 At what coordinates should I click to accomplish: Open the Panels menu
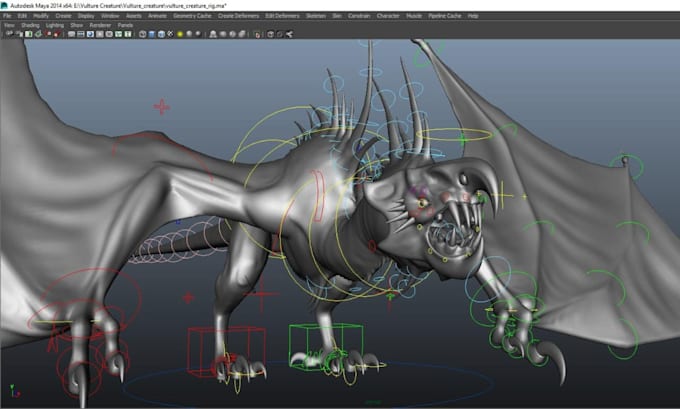(x=125, y=25)
